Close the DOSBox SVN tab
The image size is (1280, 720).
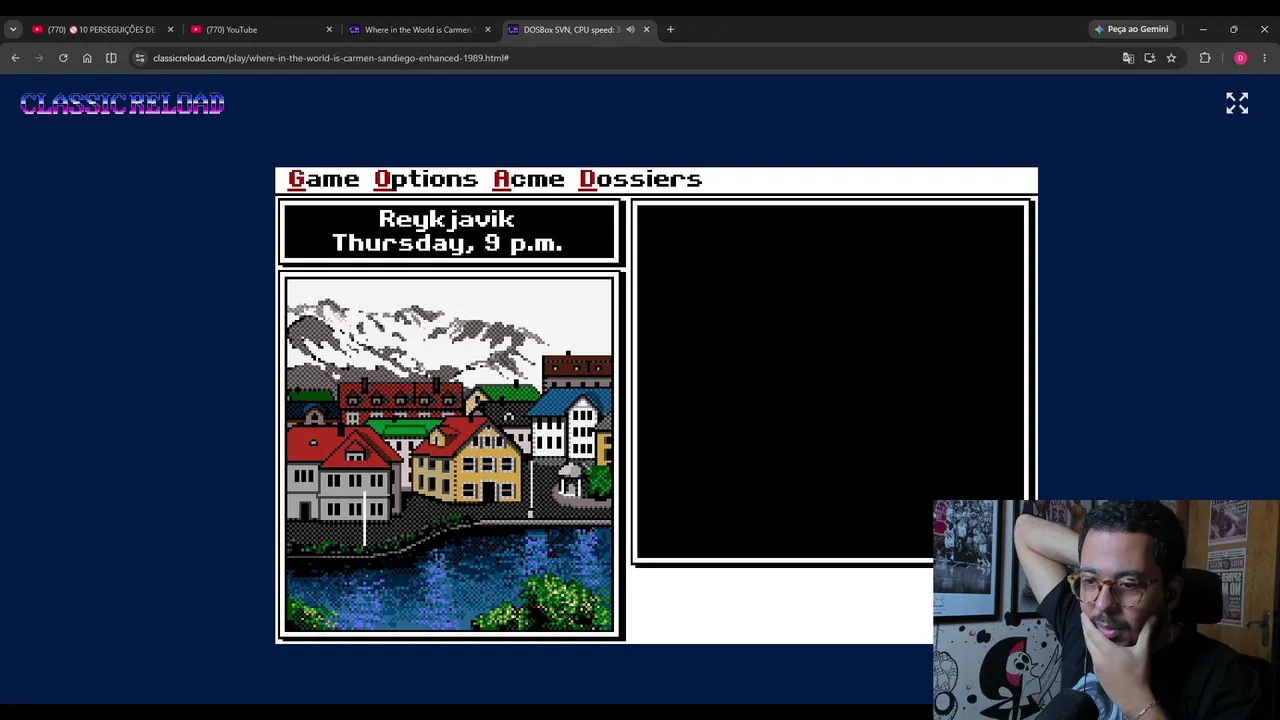646,30
